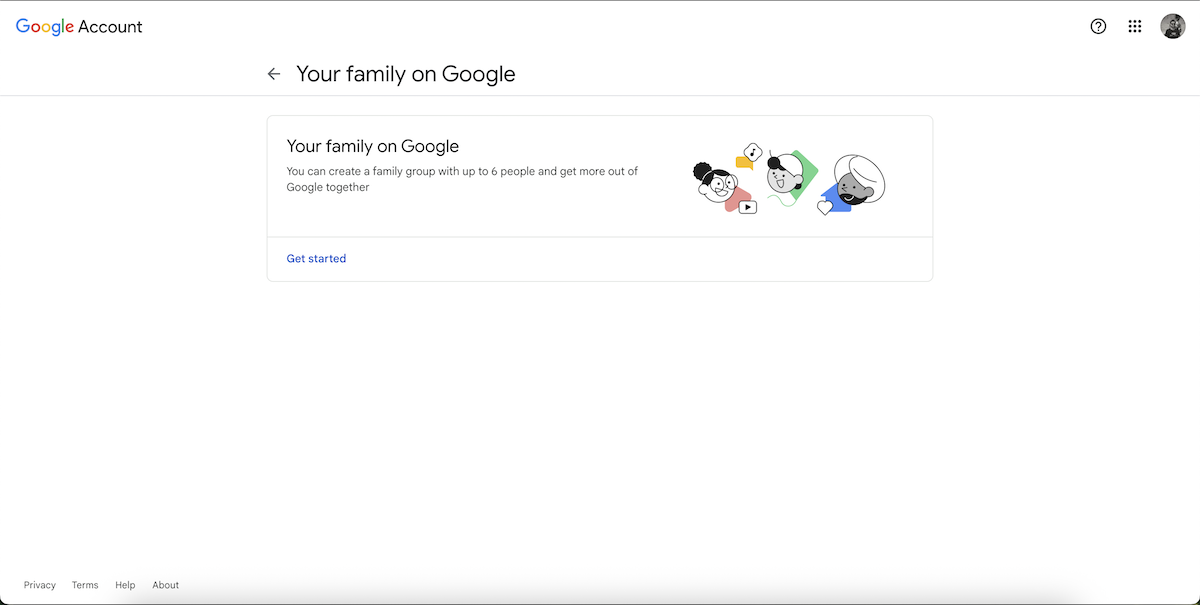Click the Google Account logo
Image resolution: width=1200 pixels, height=605 pixels.
pyautogui.click(x=79, y=27)
